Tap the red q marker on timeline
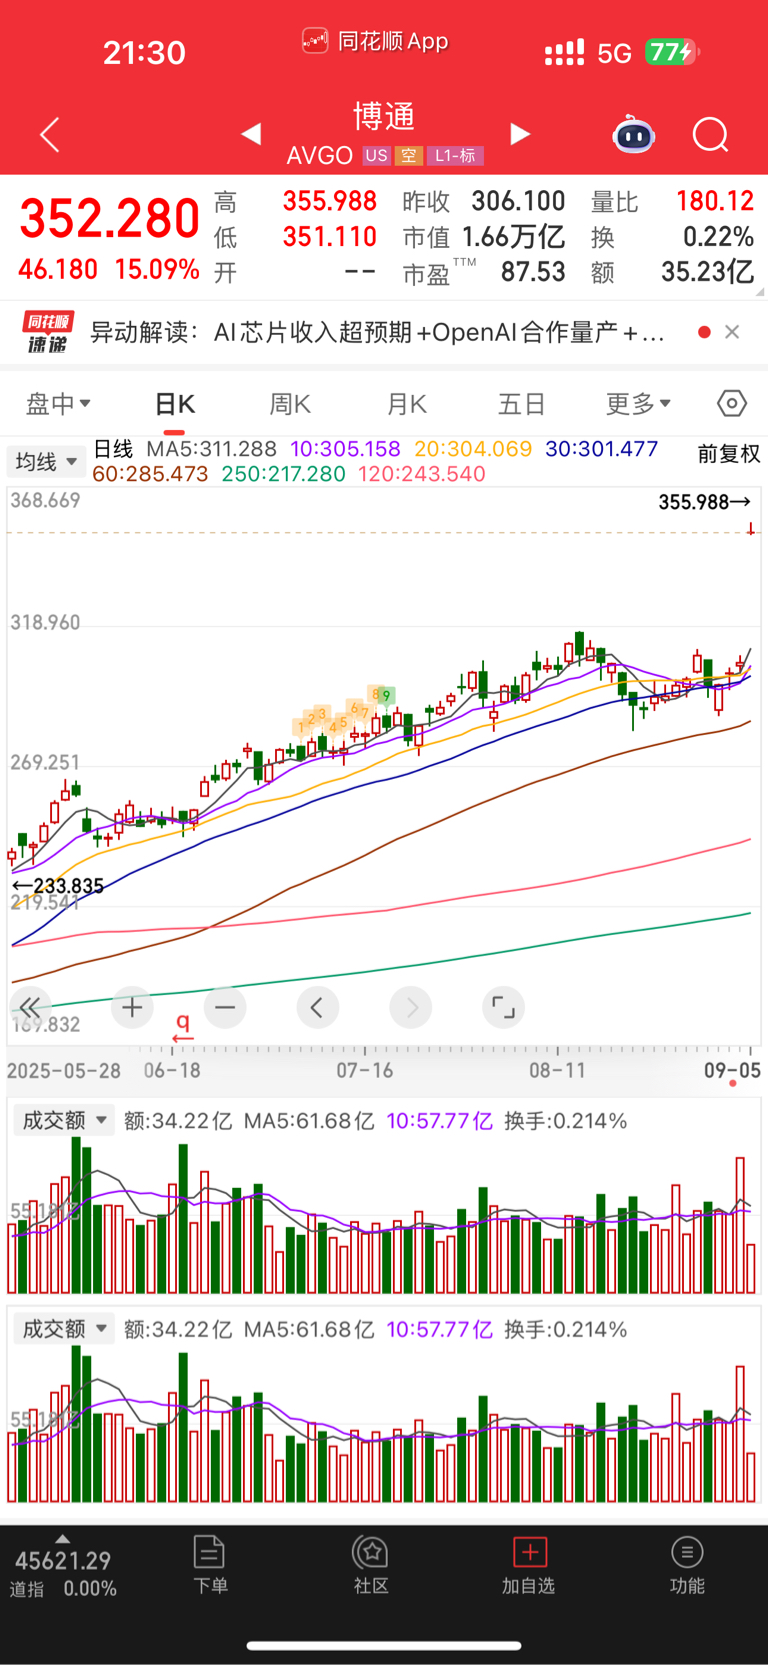The width and height of the screenshot is (768, 1665). coord(182,1027)
